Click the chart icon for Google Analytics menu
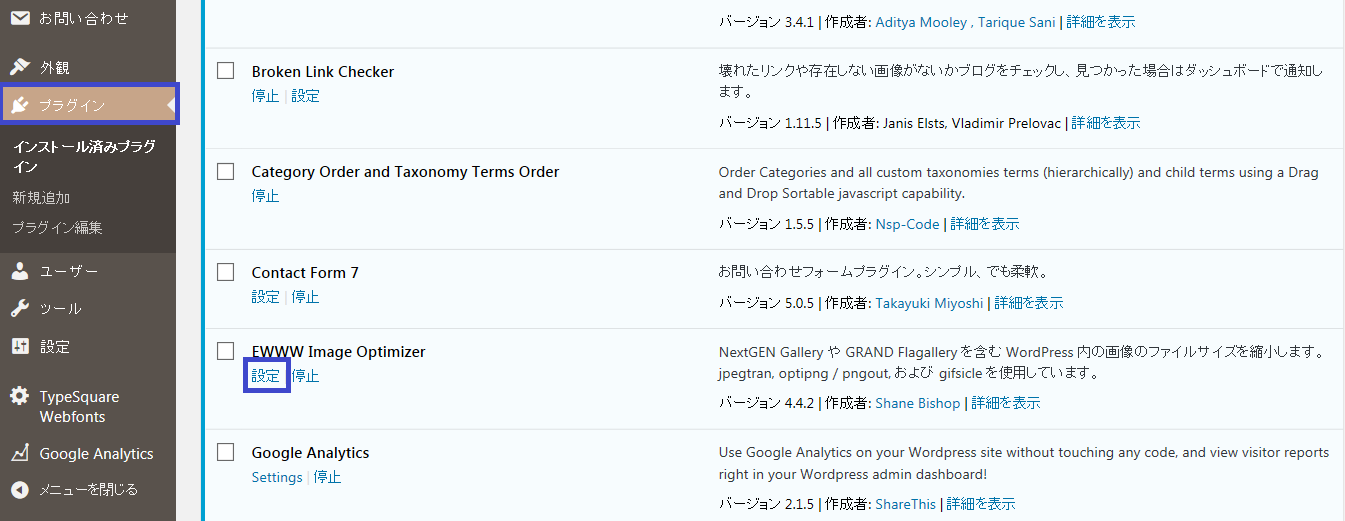 19,453
